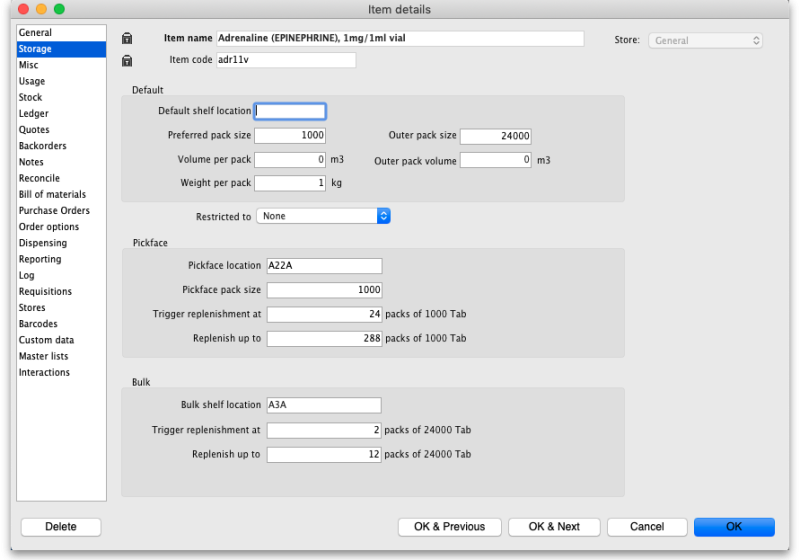Focus the Default shelf location field
The height and width of the screenshot is (560, 800).
[x=290, y=111]
